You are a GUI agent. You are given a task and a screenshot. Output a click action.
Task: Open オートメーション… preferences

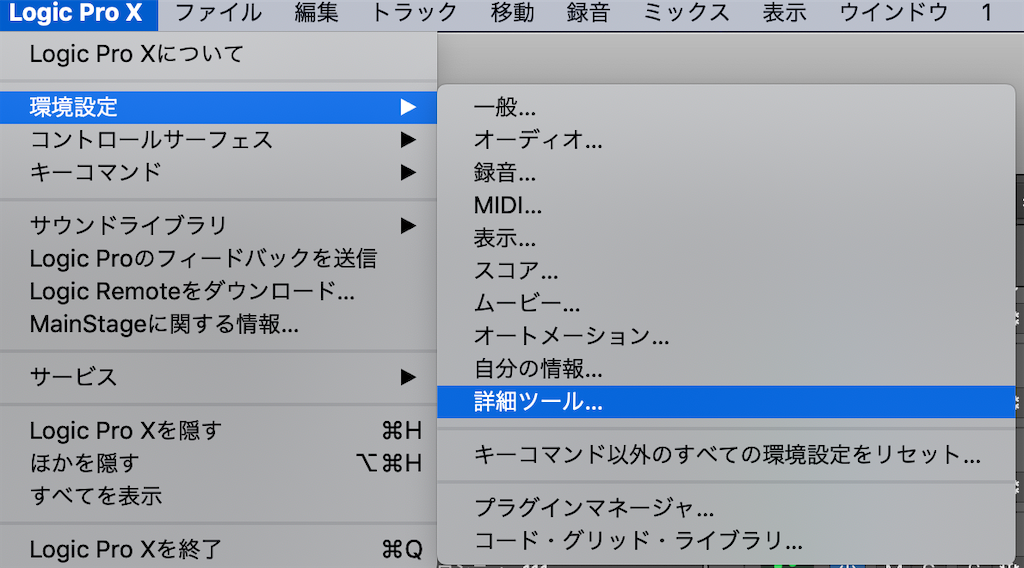point(726,336)
